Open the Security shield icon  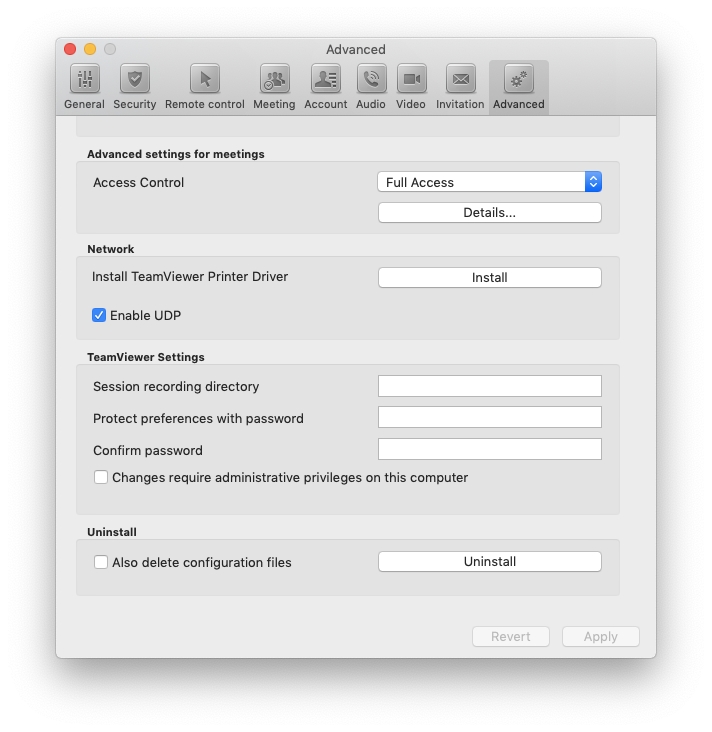134,80
